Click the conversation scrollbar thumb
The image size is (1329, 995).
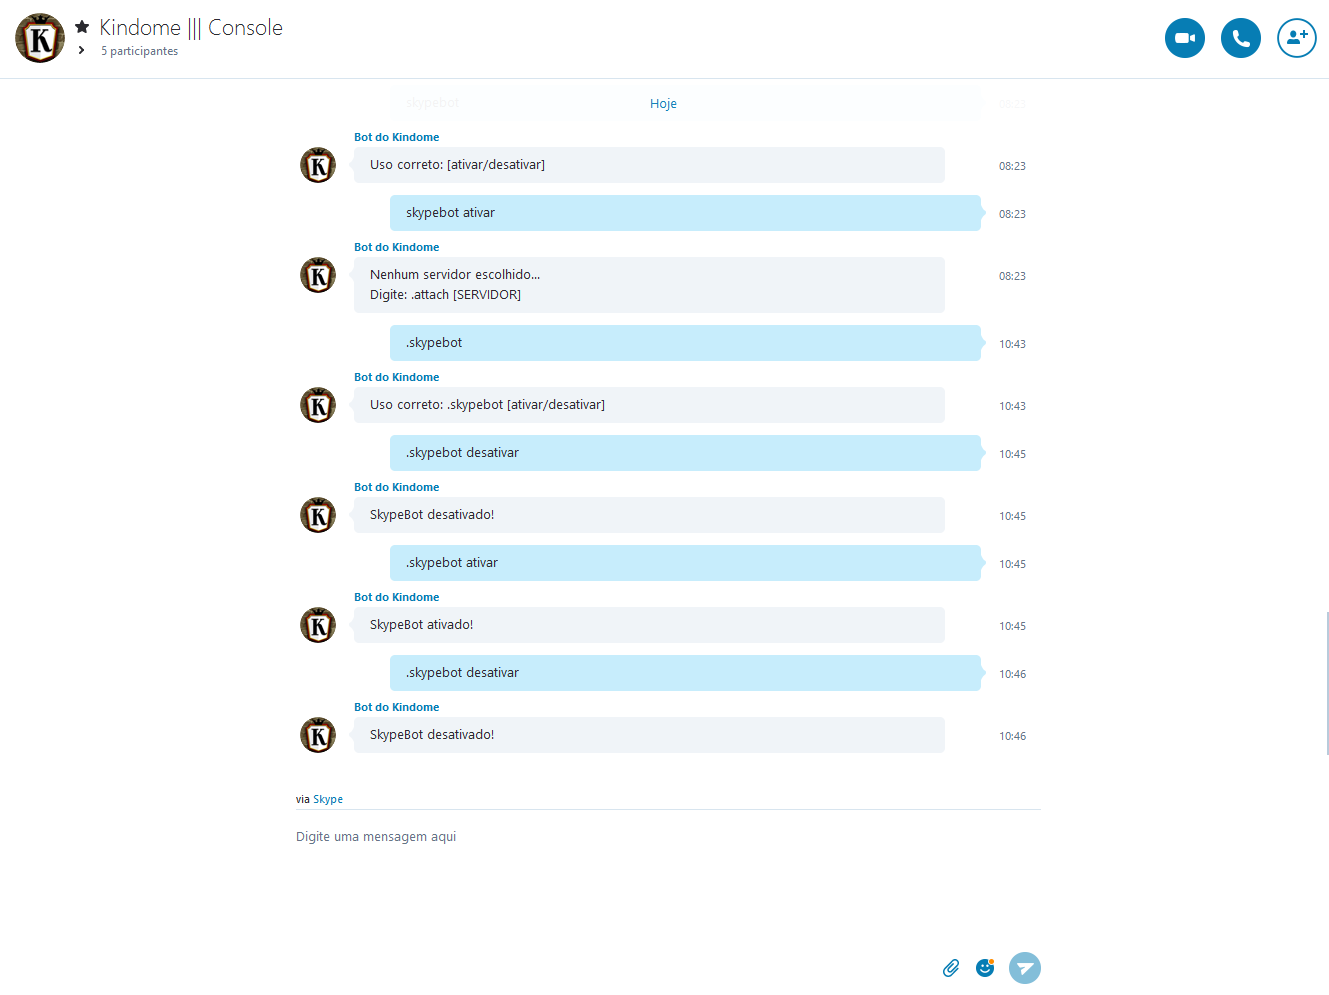click(x=1327, y=684)
